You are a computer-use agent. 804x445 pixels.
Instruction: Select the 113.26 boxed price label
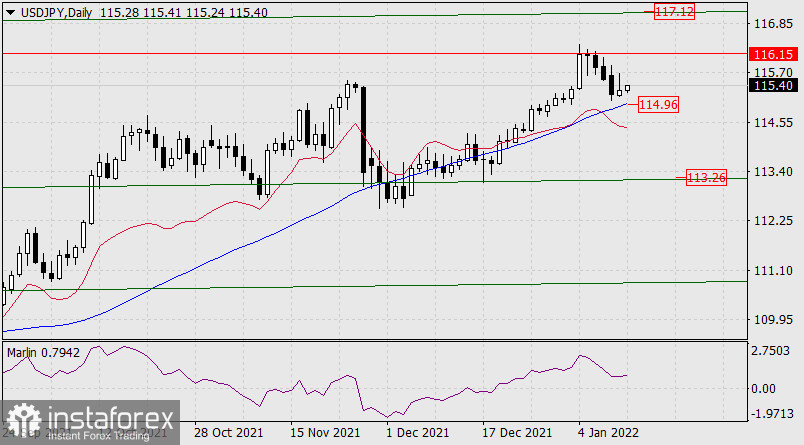[706, 178]
